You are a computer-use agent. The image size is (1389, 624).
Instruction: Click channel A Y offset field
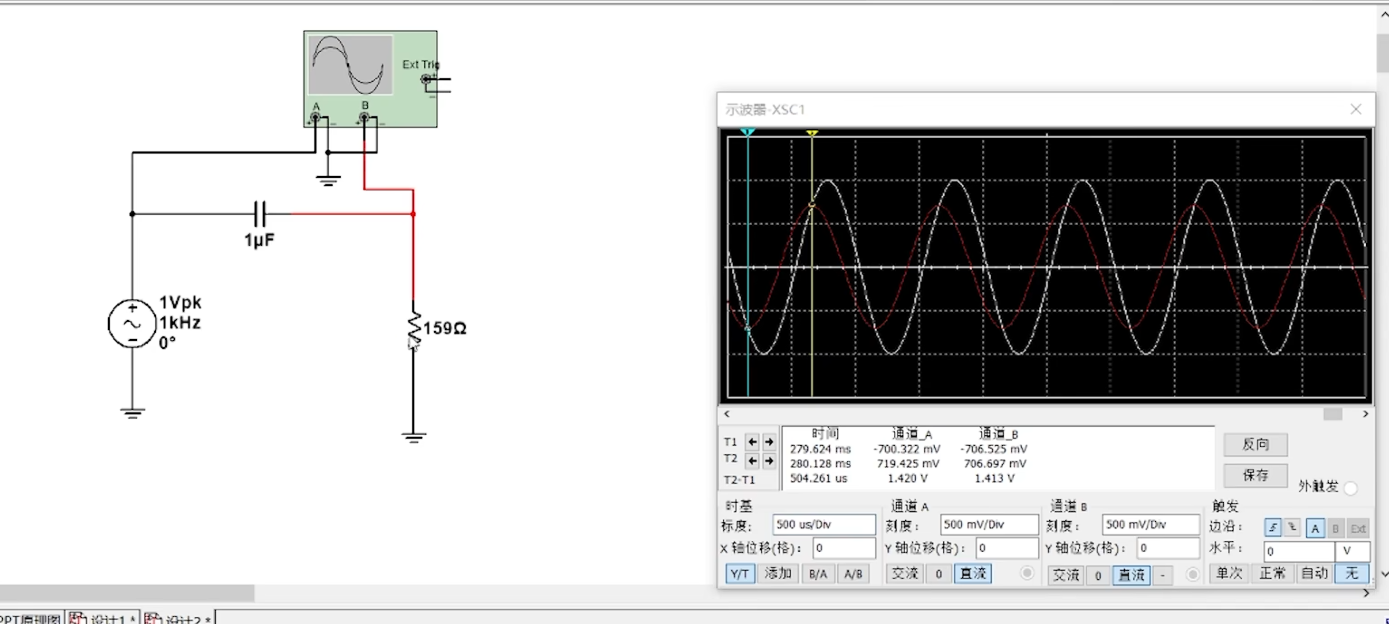(1007, 548)
